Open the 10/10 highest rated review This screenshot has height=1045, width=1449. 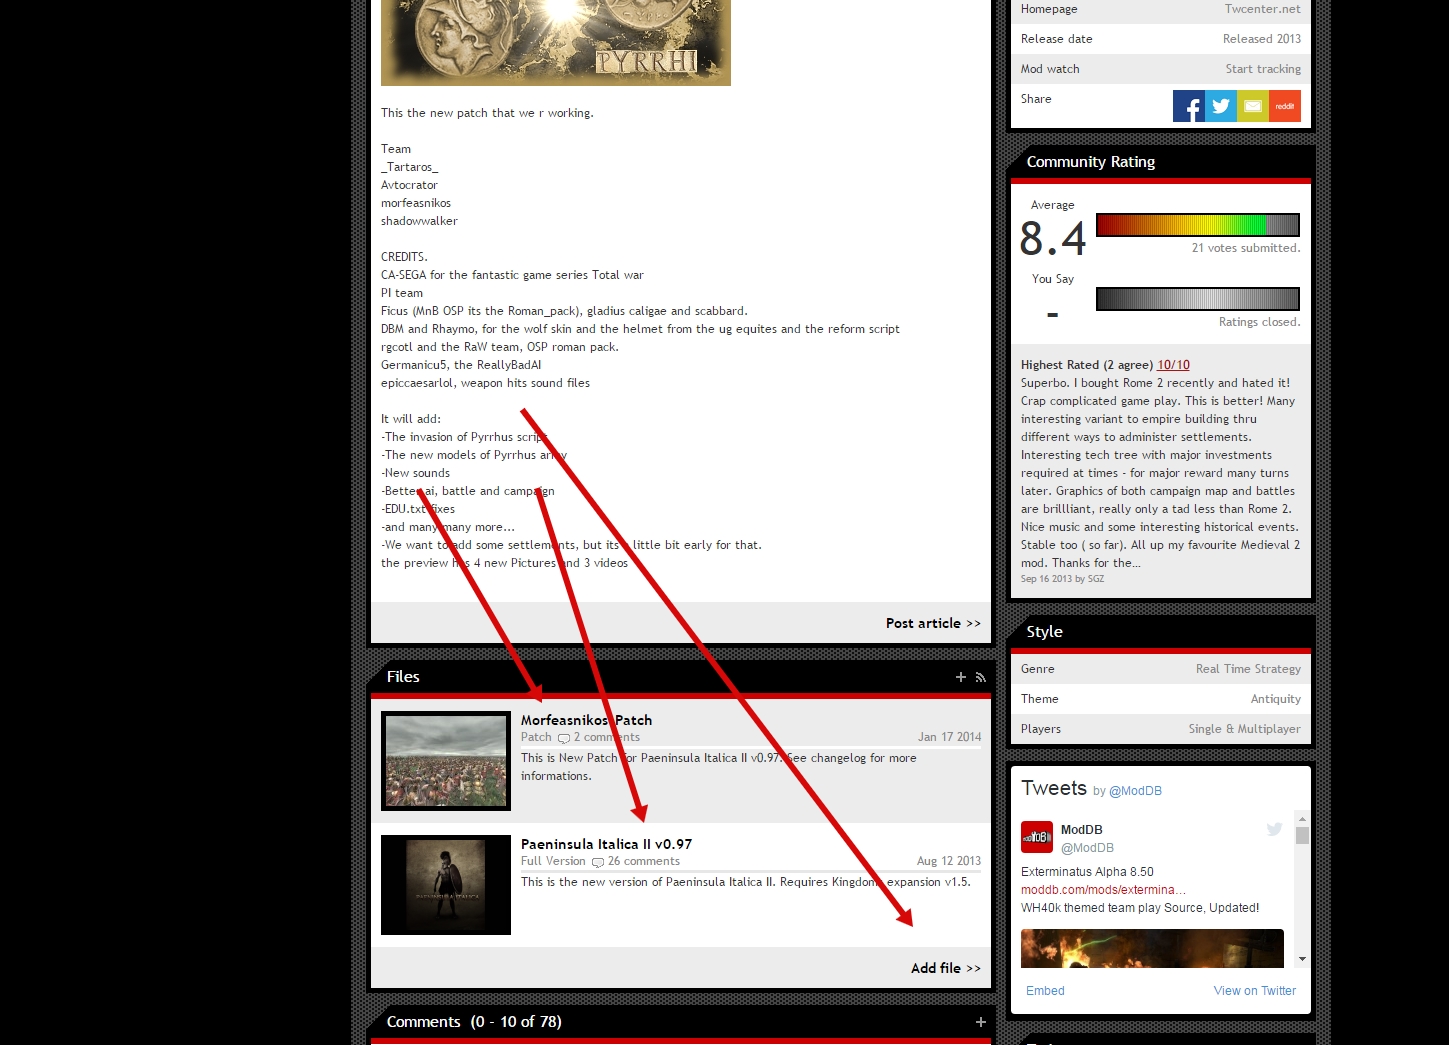(1173, 365)
